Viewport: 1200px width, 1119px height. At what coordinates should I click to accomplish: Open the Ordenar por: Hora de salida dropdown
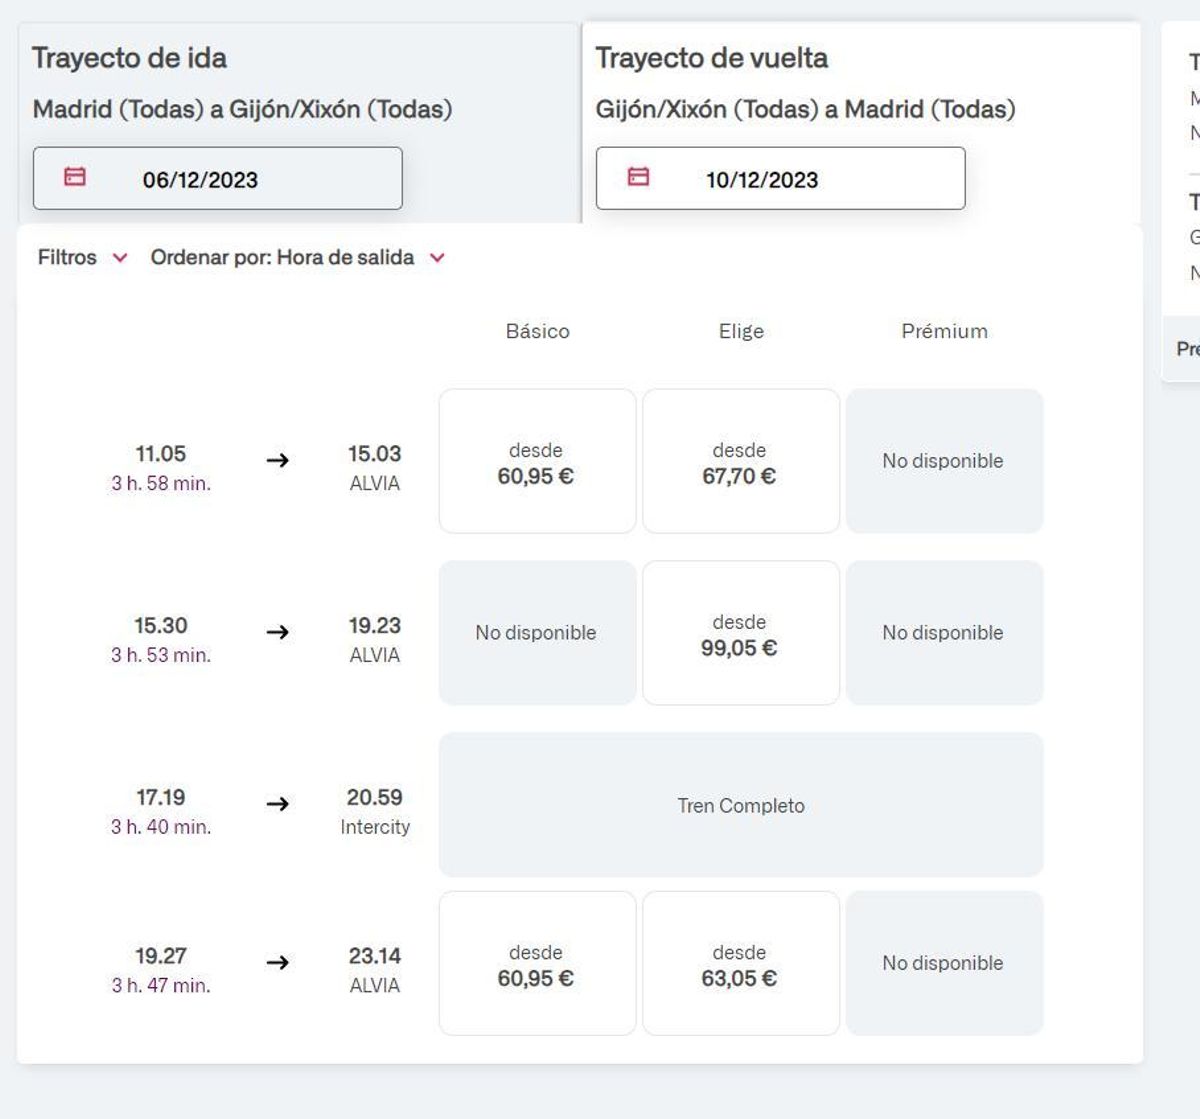(283, 257)
